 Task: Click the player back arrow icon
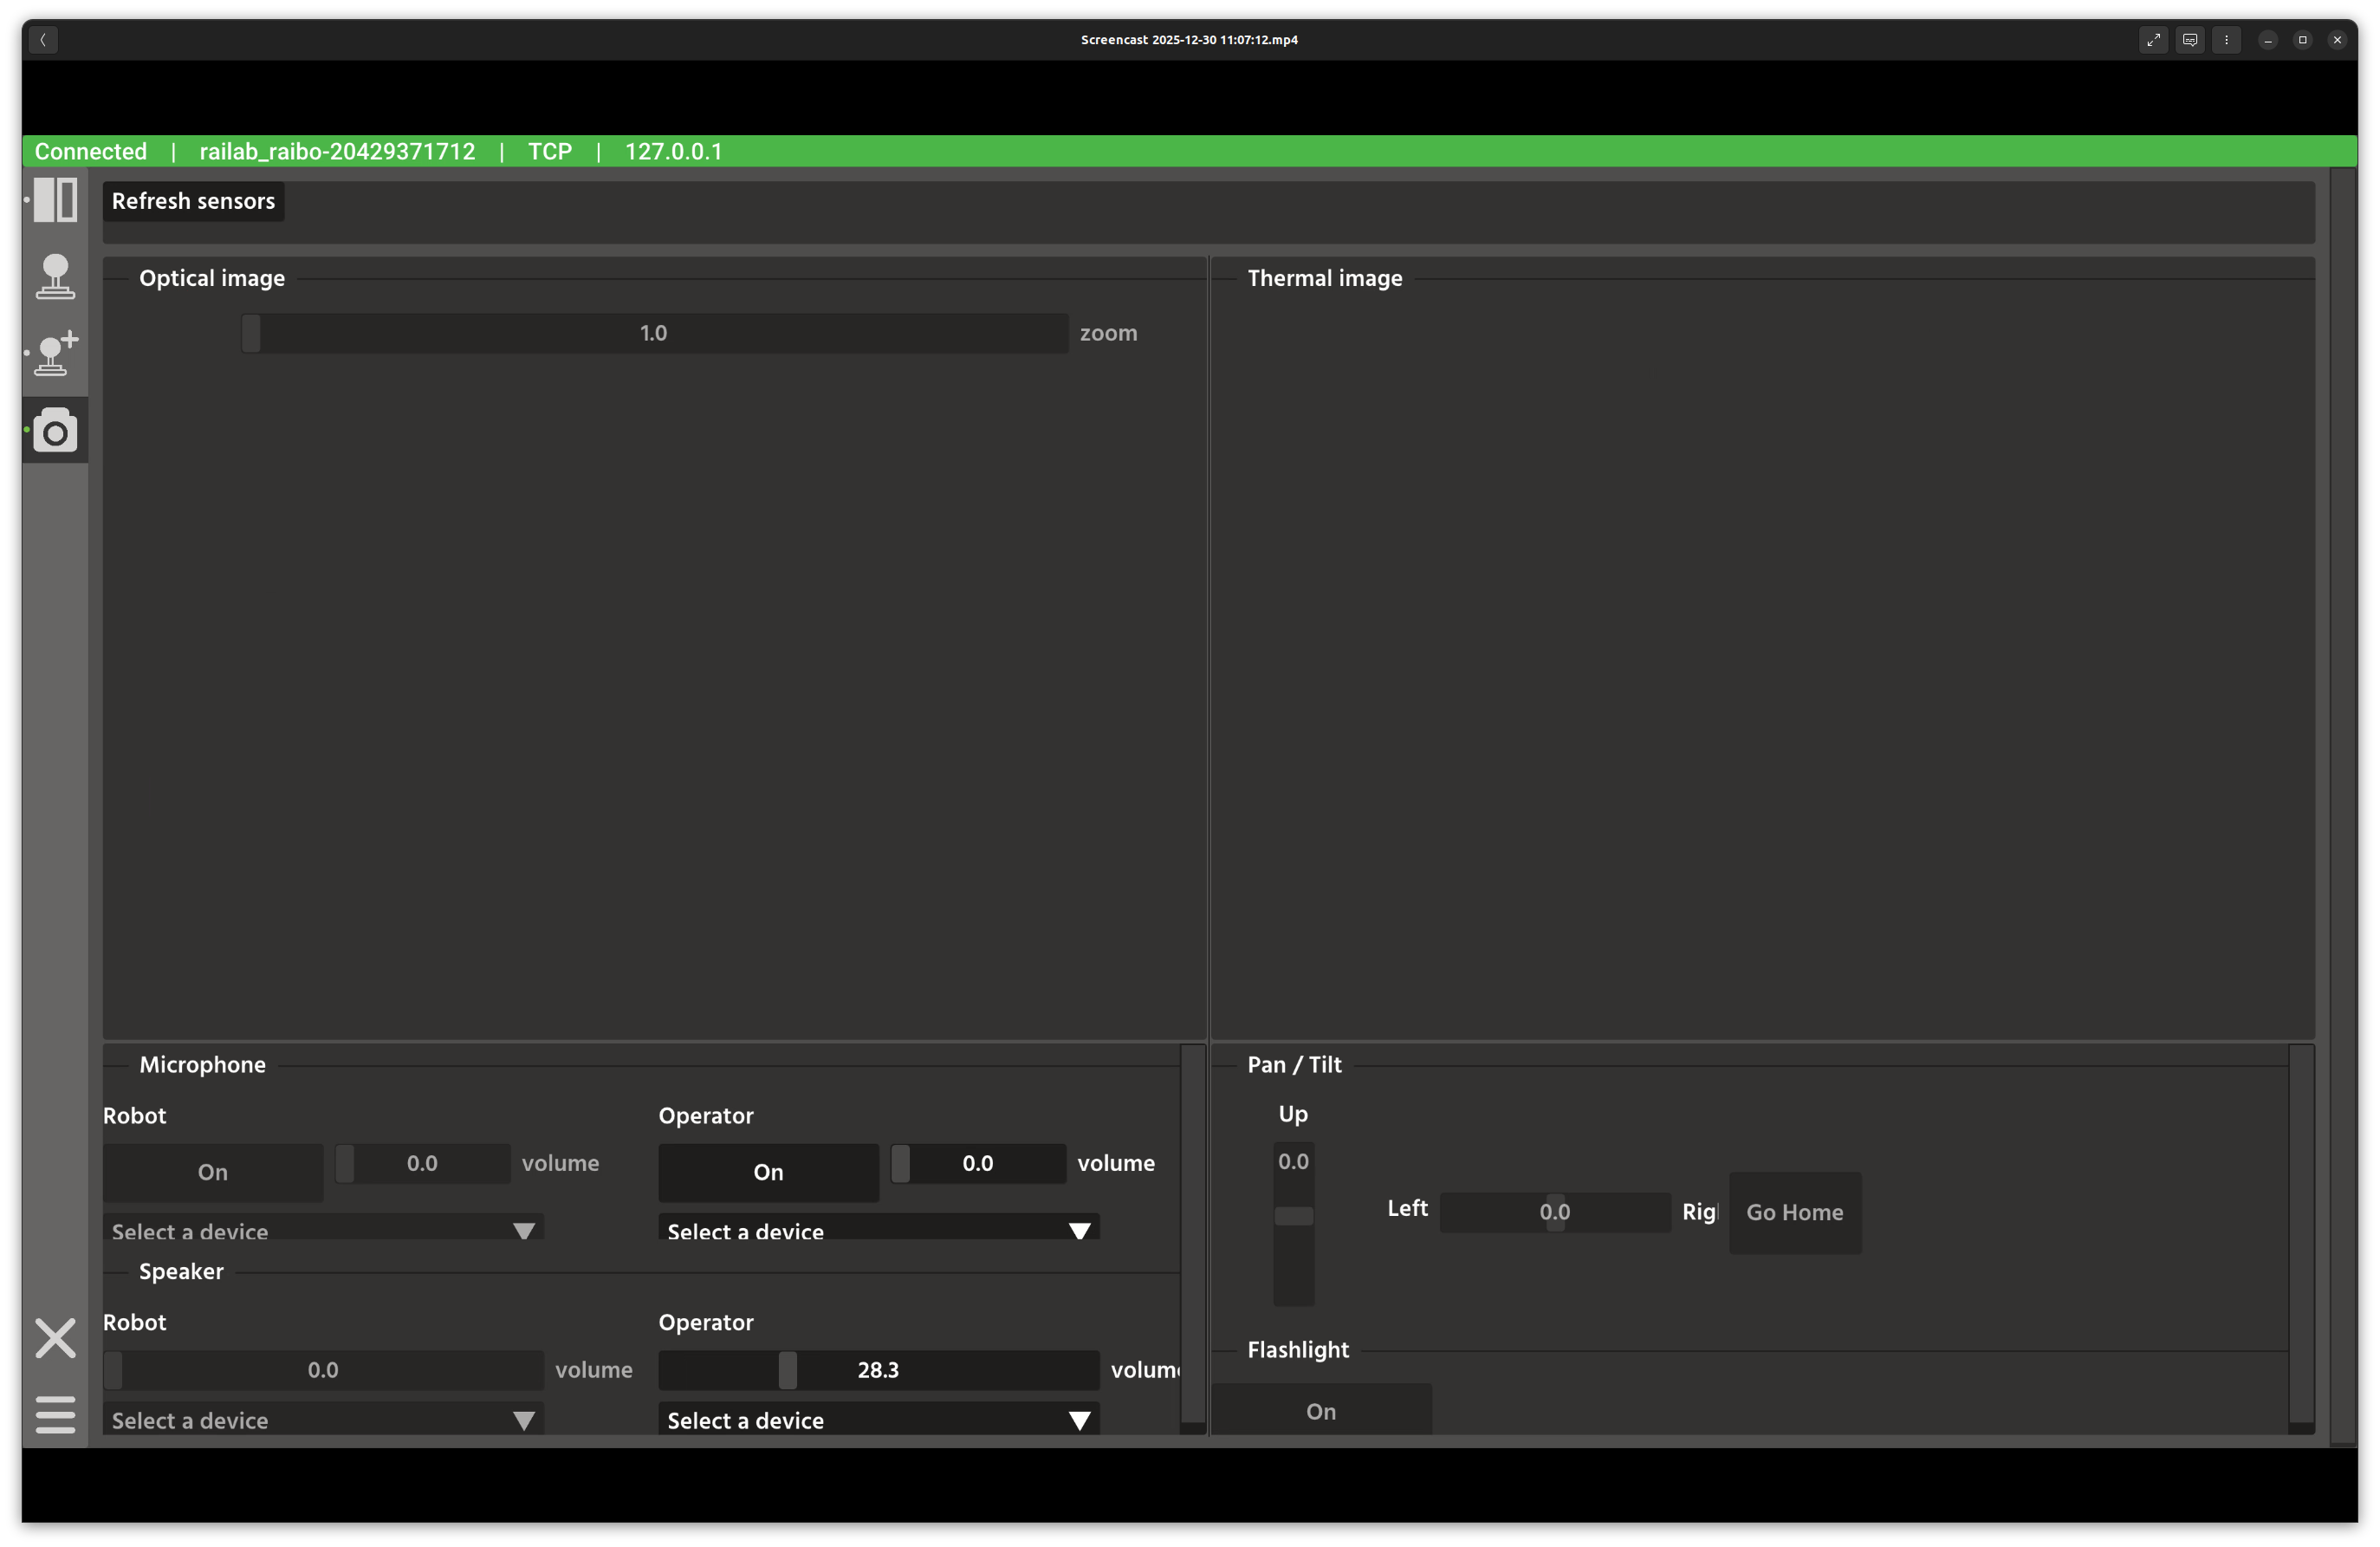pyautogui.click(x=43, y=40)
